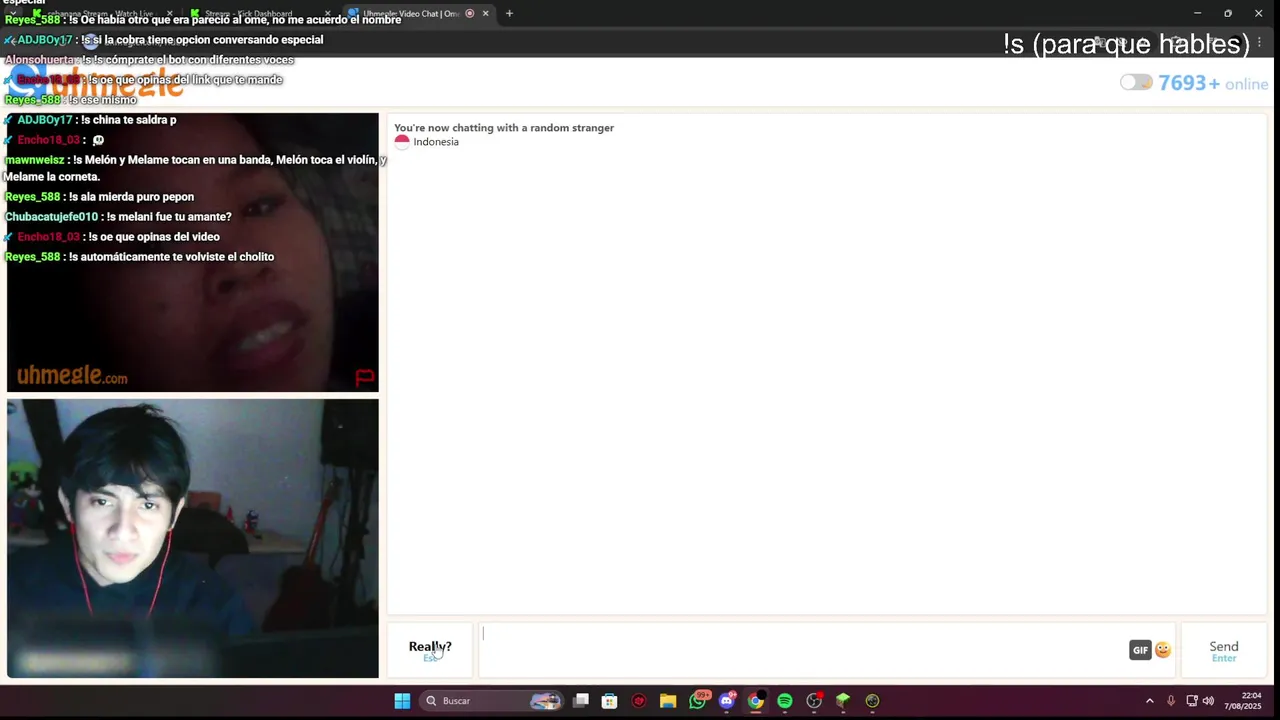Click your own webcam preview
This screenshot has width=1280, height=720.
point(192,538)
